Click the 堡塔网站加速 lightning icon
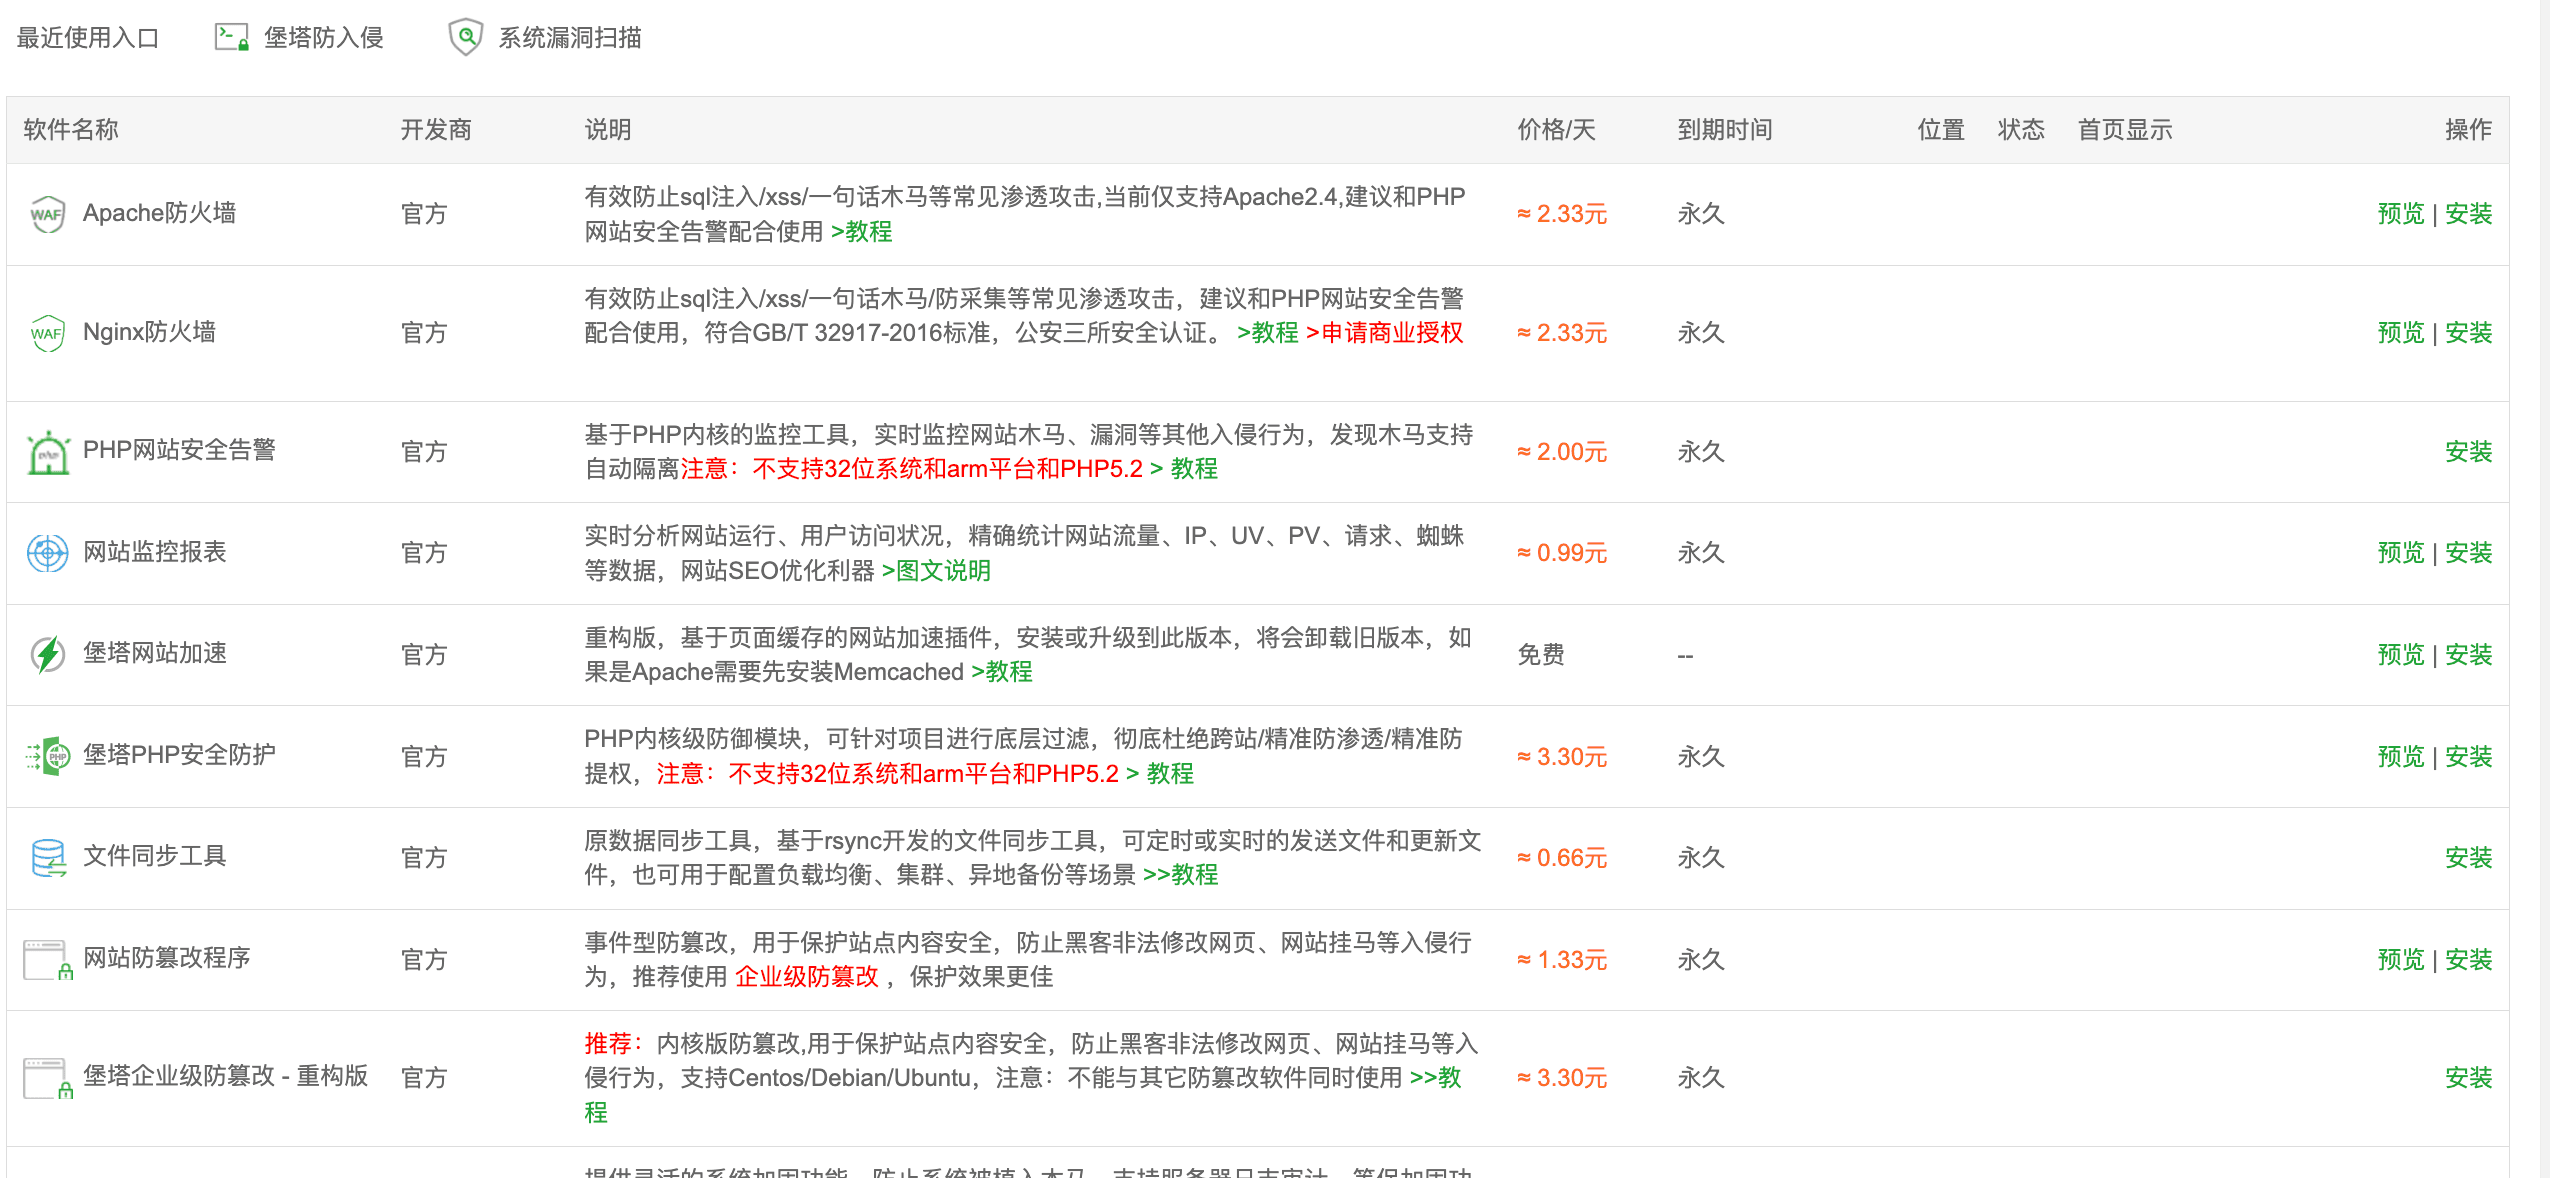 [x=47, y=655]
